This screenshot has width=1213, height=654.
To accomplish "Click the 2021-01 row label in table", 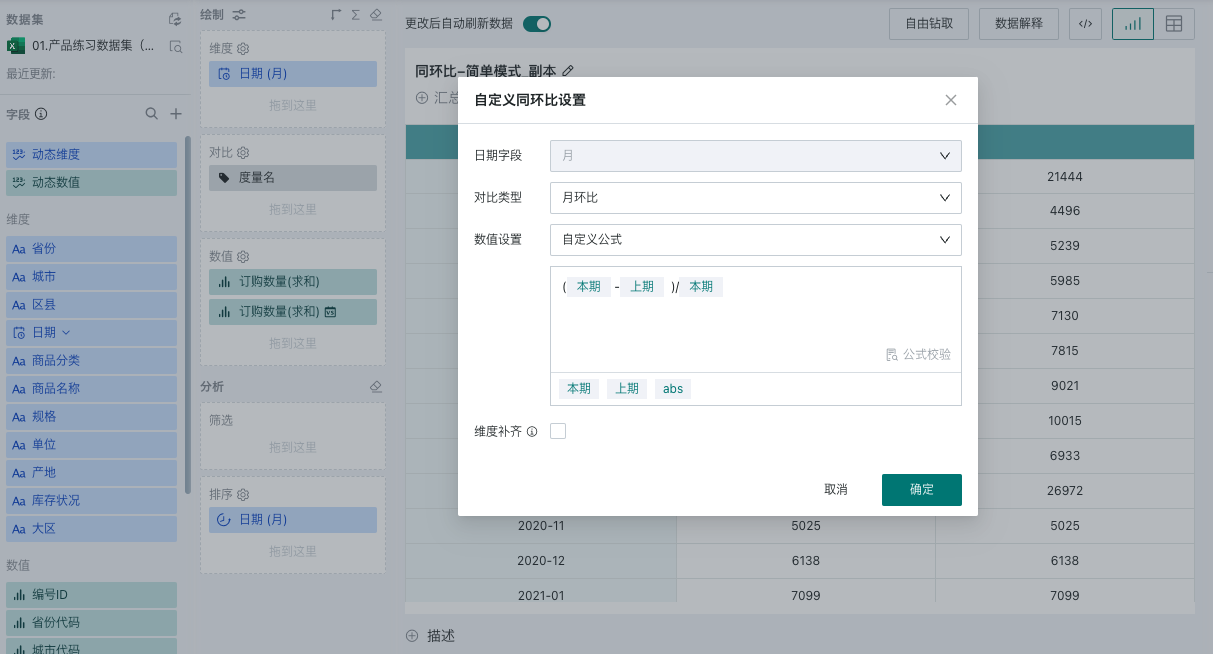I will [x=541, y=596].
